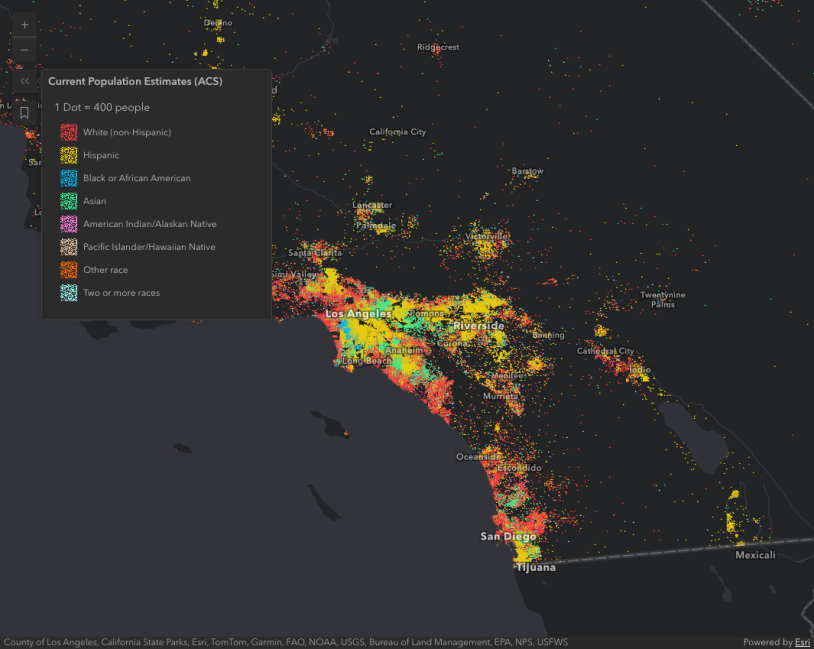Click the Tijuana label on the map

click(x=534, y=567)
